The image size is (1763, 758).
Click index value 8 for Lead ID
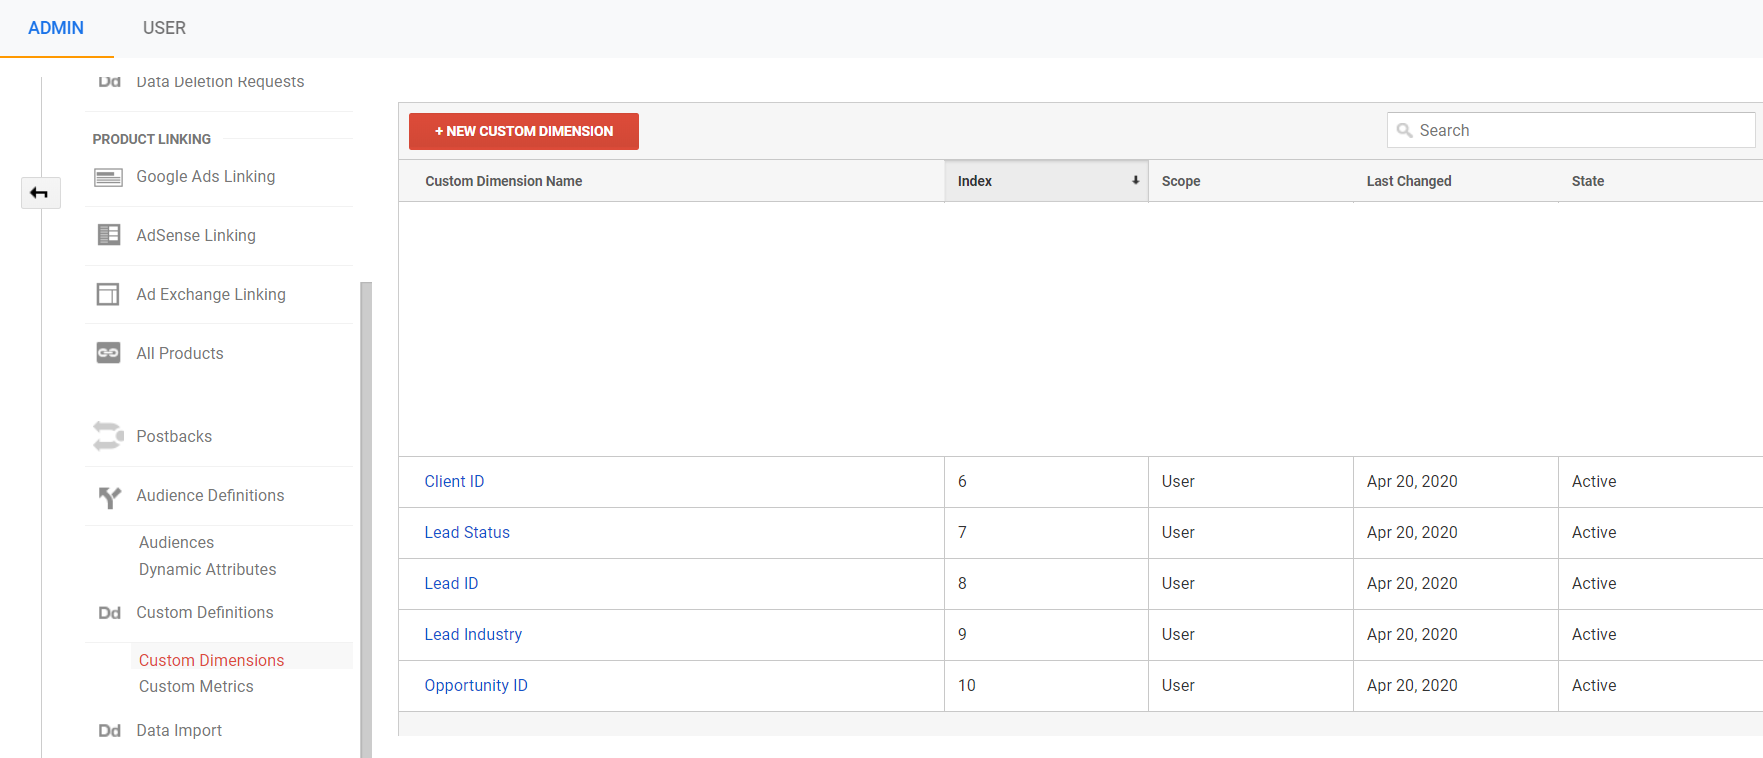(962, 584)
